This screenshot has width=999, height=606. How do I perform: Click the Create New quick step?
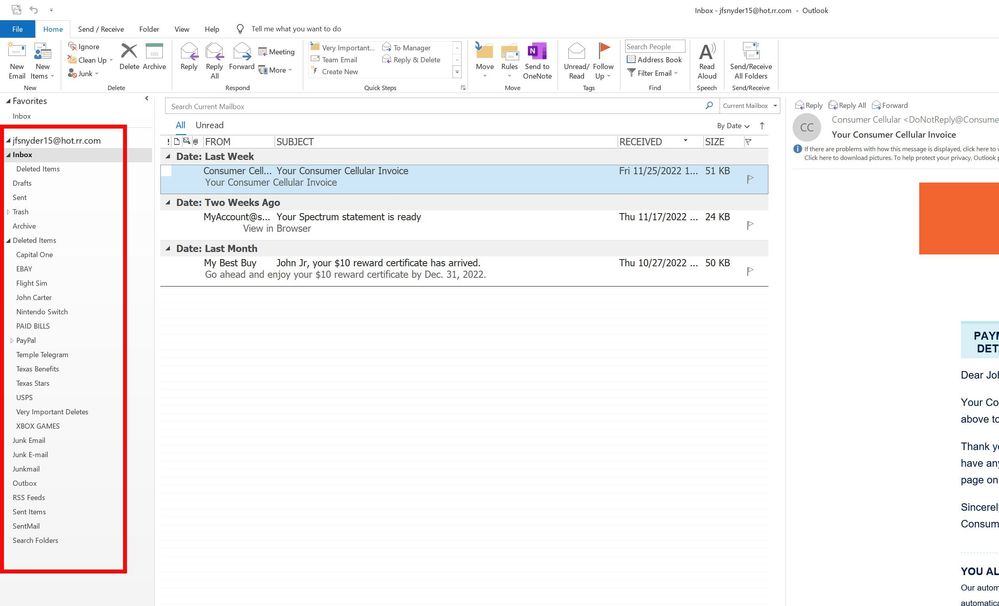click(x=334, y=71)
